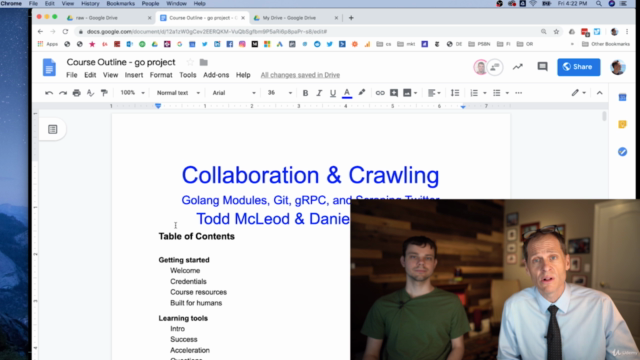Expand the insert image dropdown arrow

point(416,93)
